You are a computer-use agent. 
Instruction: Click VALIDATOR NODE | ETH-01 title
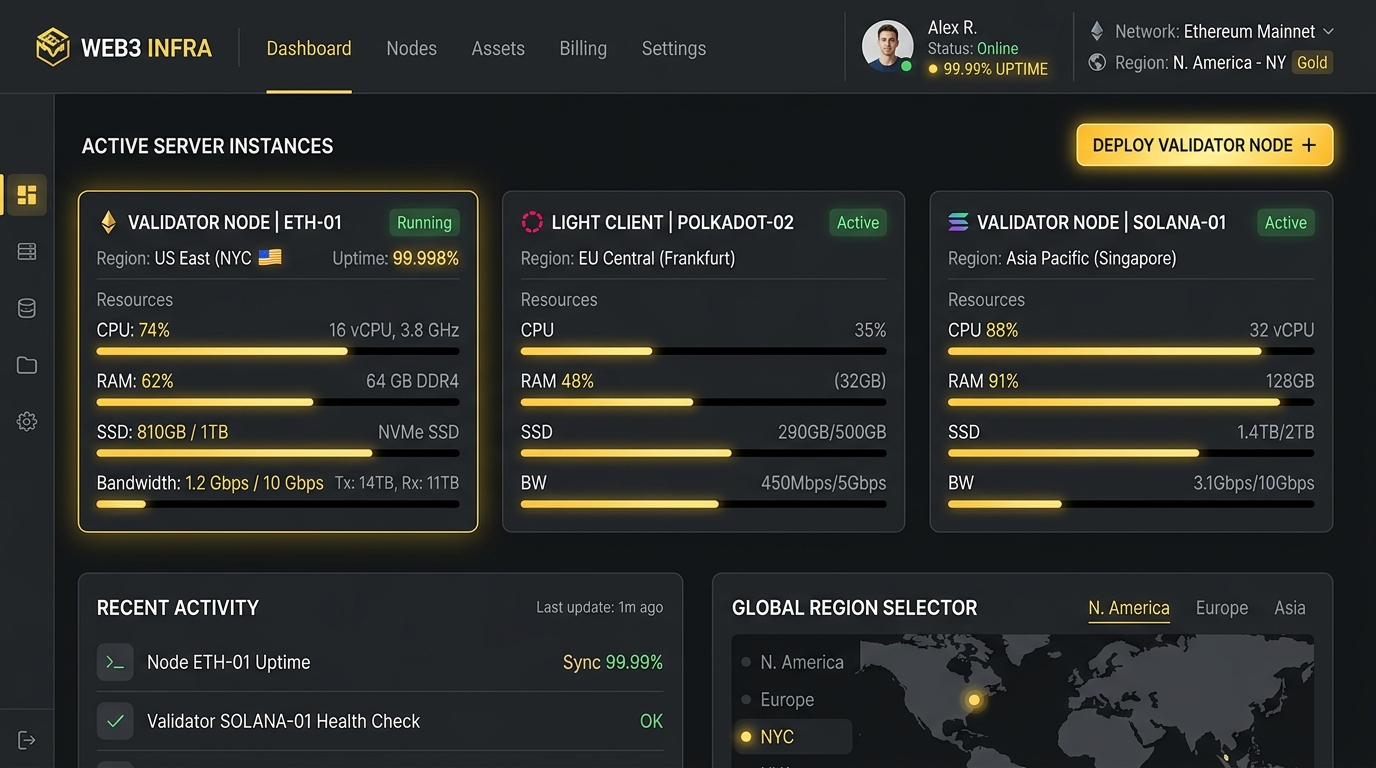(x=235, y=222)
